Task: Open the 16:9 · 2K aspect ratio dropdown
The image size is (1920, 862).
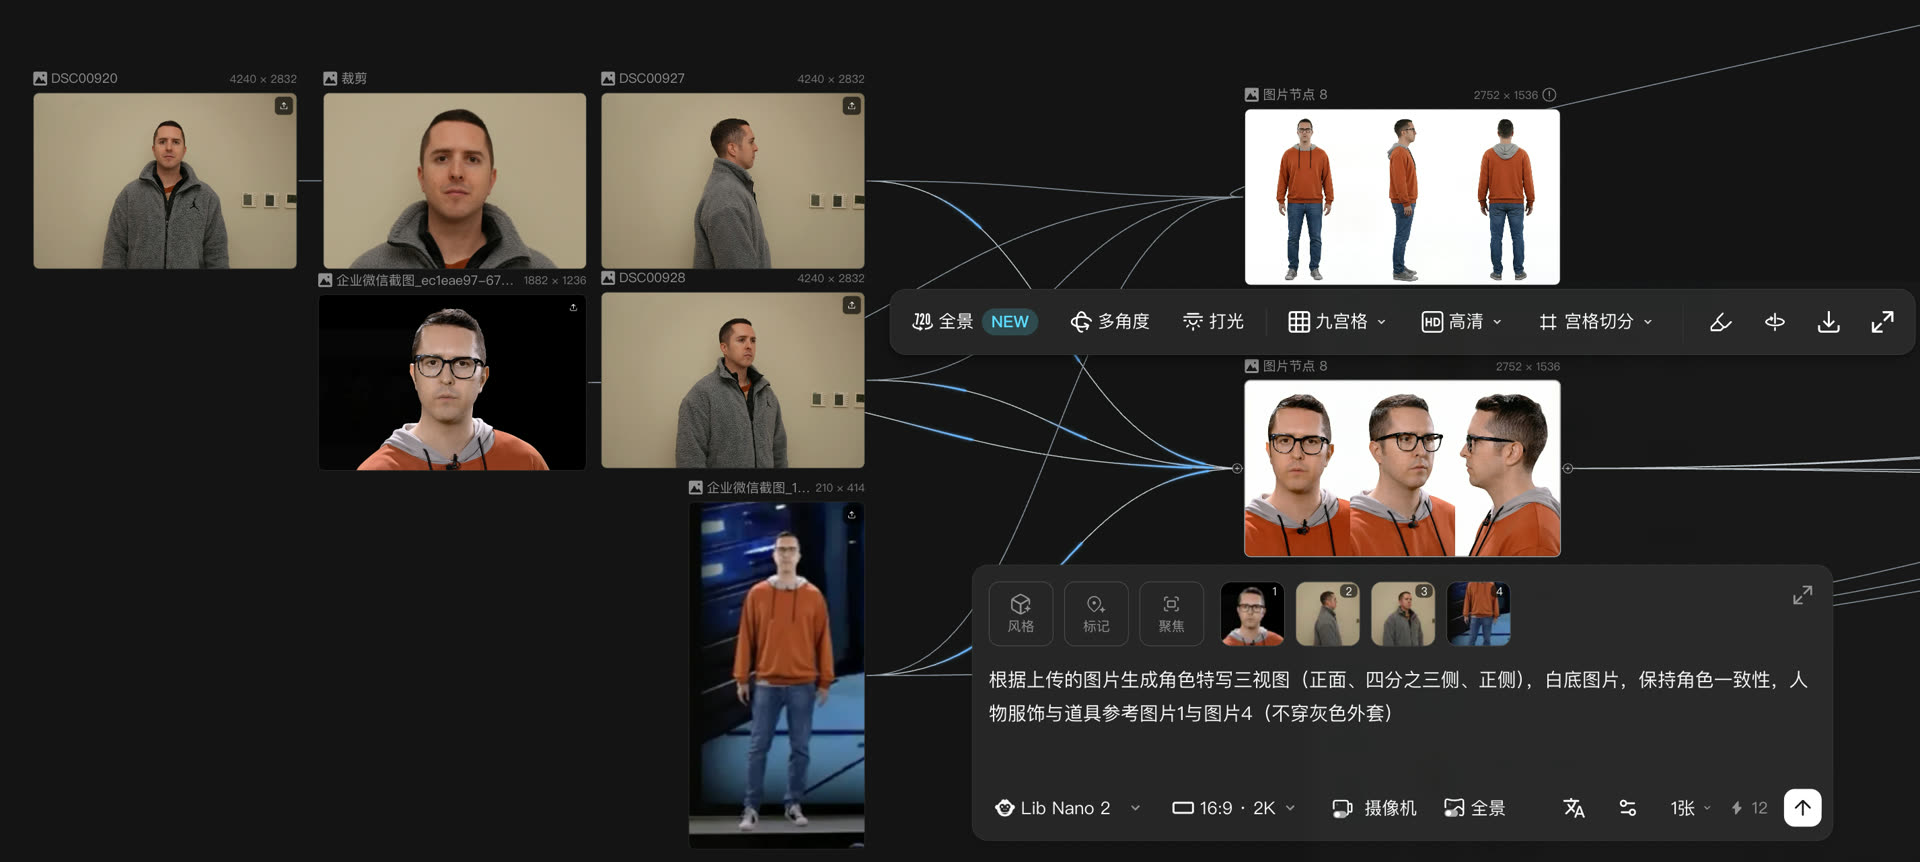Action: (x=1234, y=808)
